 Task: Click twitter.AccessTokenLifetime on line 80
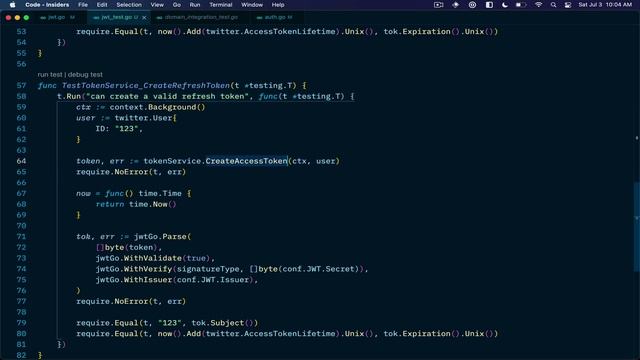271,334
